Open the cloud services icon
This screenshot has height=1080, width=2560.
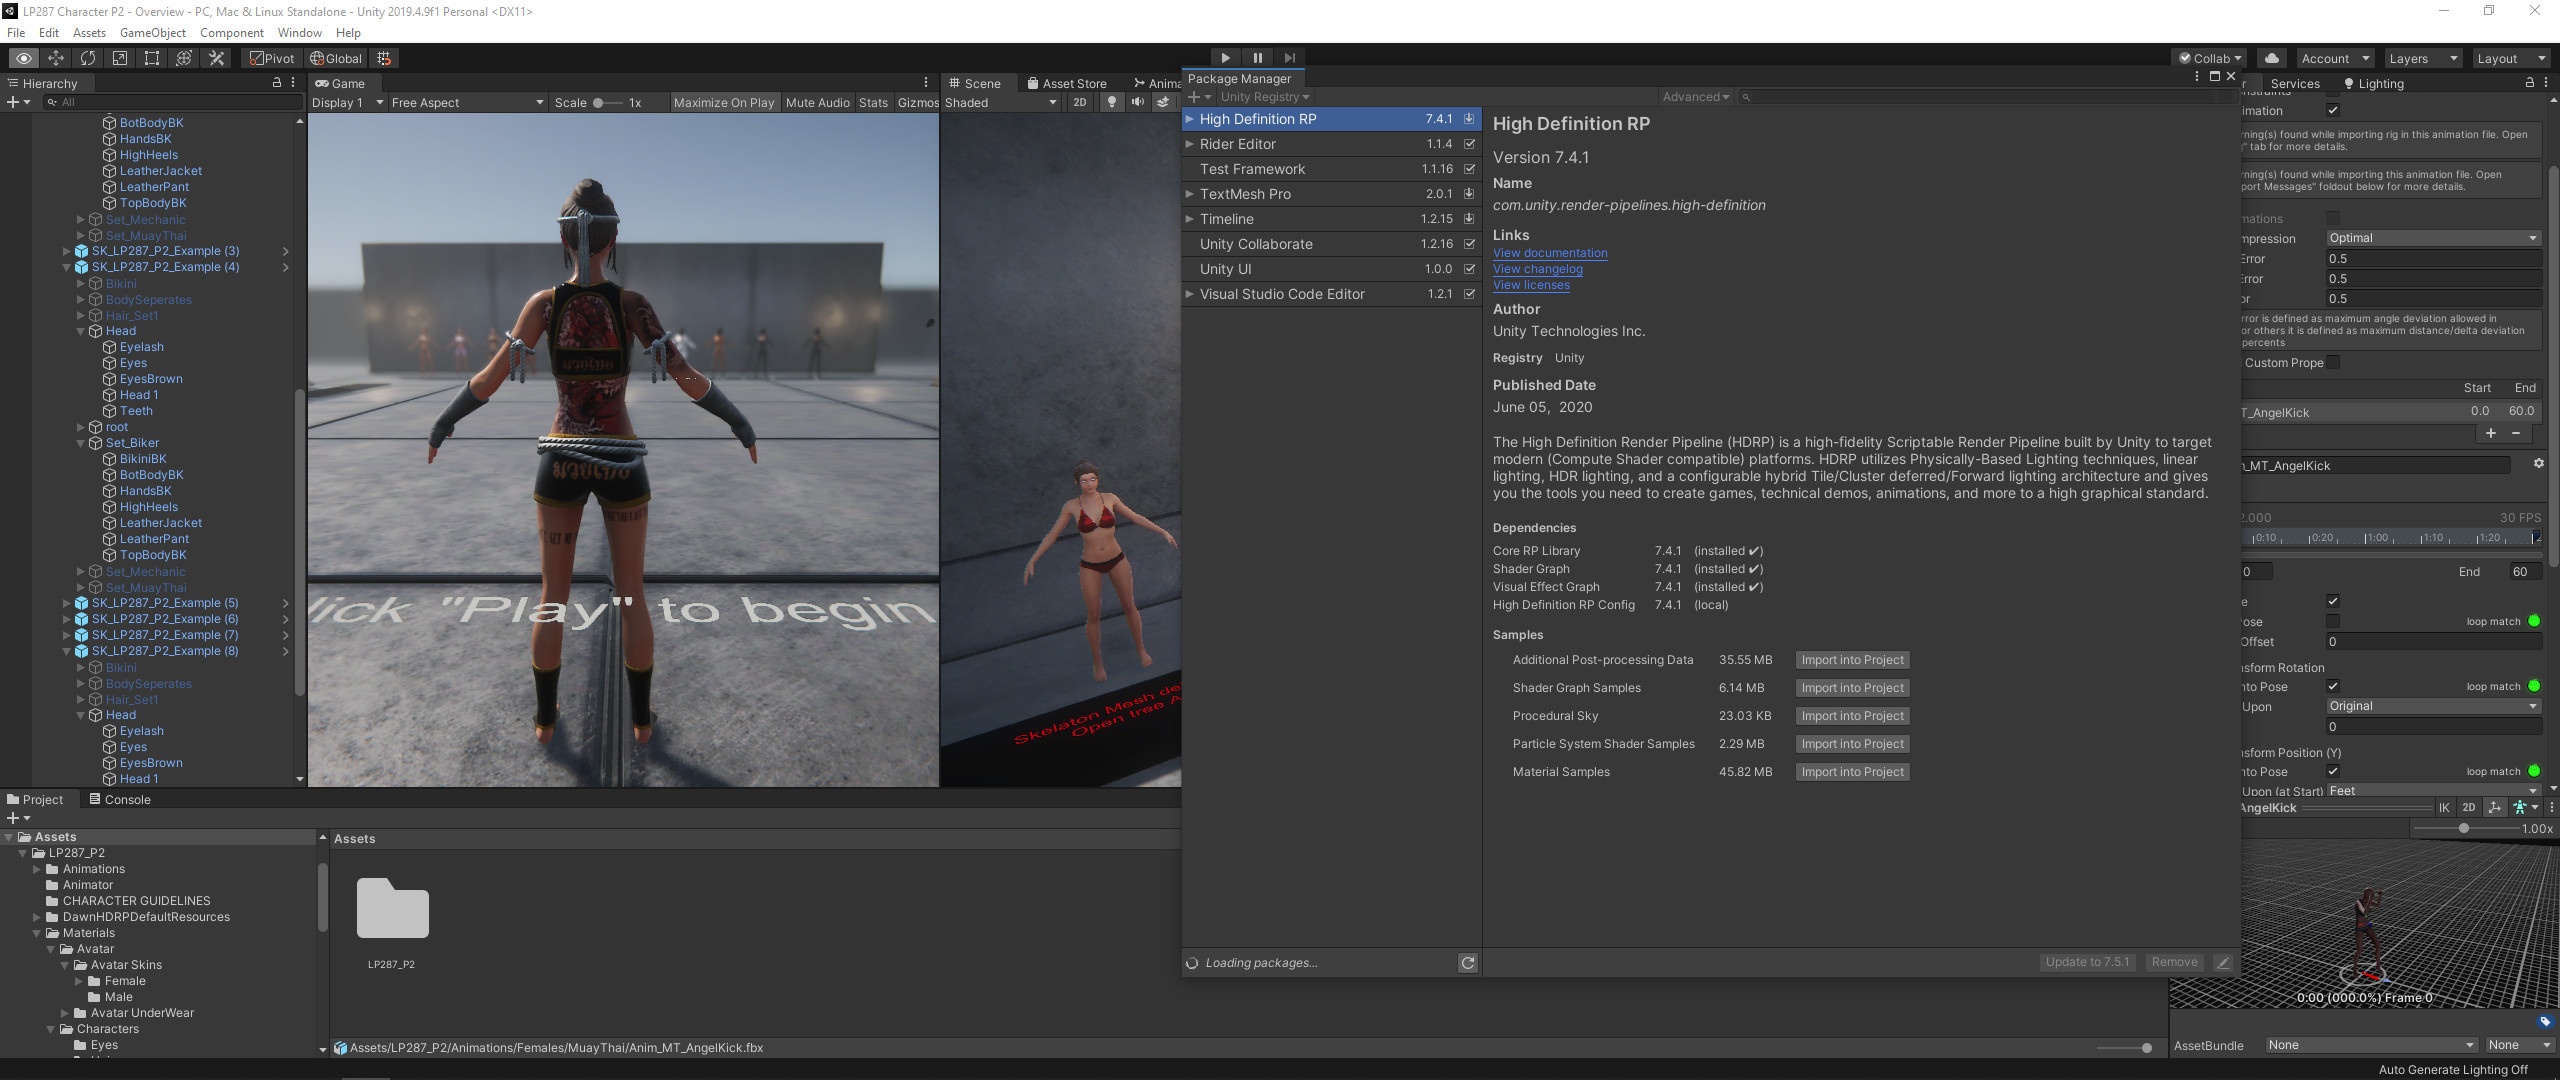tap(2272, 58)
